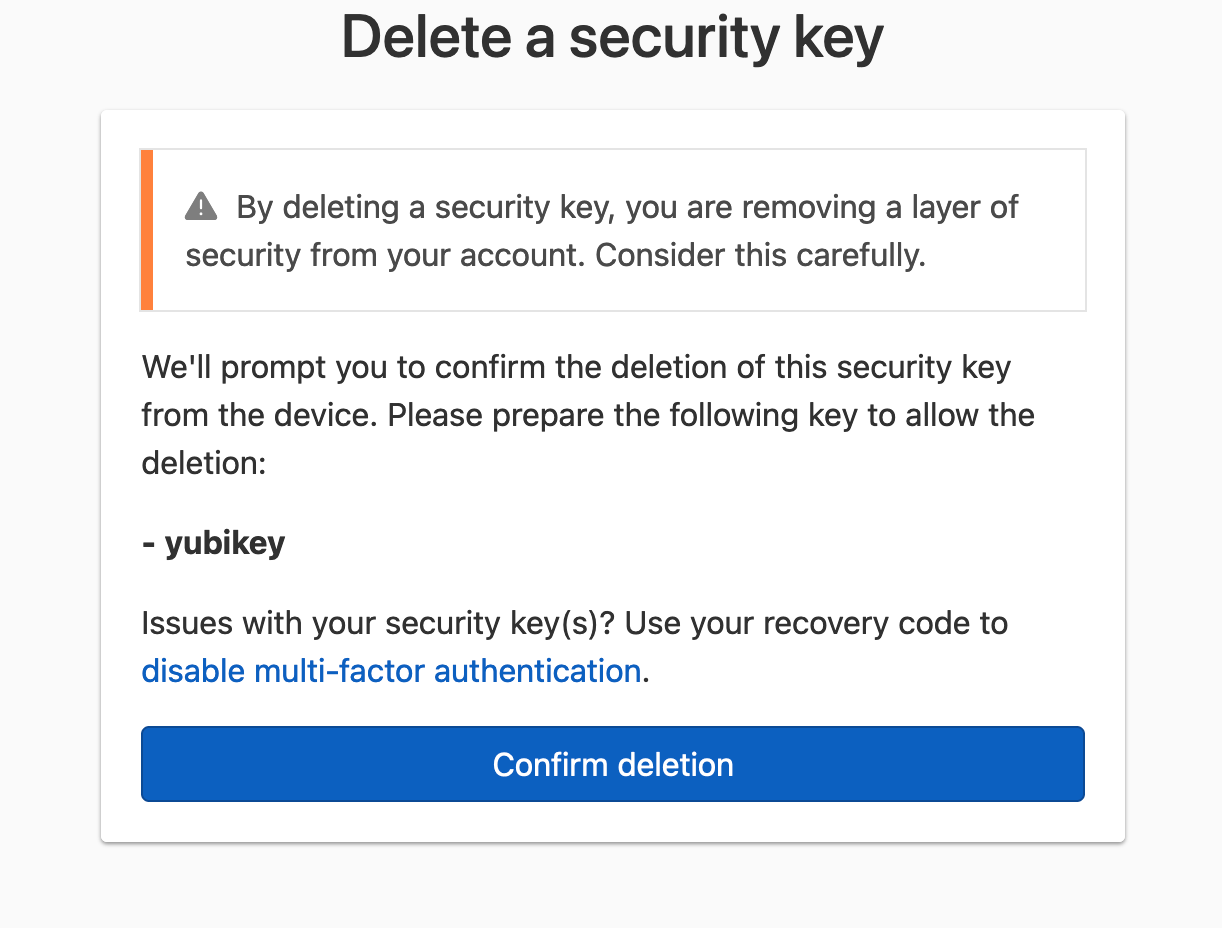Click the orange accent bar on the banner
Screen dimensions: 1222x928
coord(146,230)
